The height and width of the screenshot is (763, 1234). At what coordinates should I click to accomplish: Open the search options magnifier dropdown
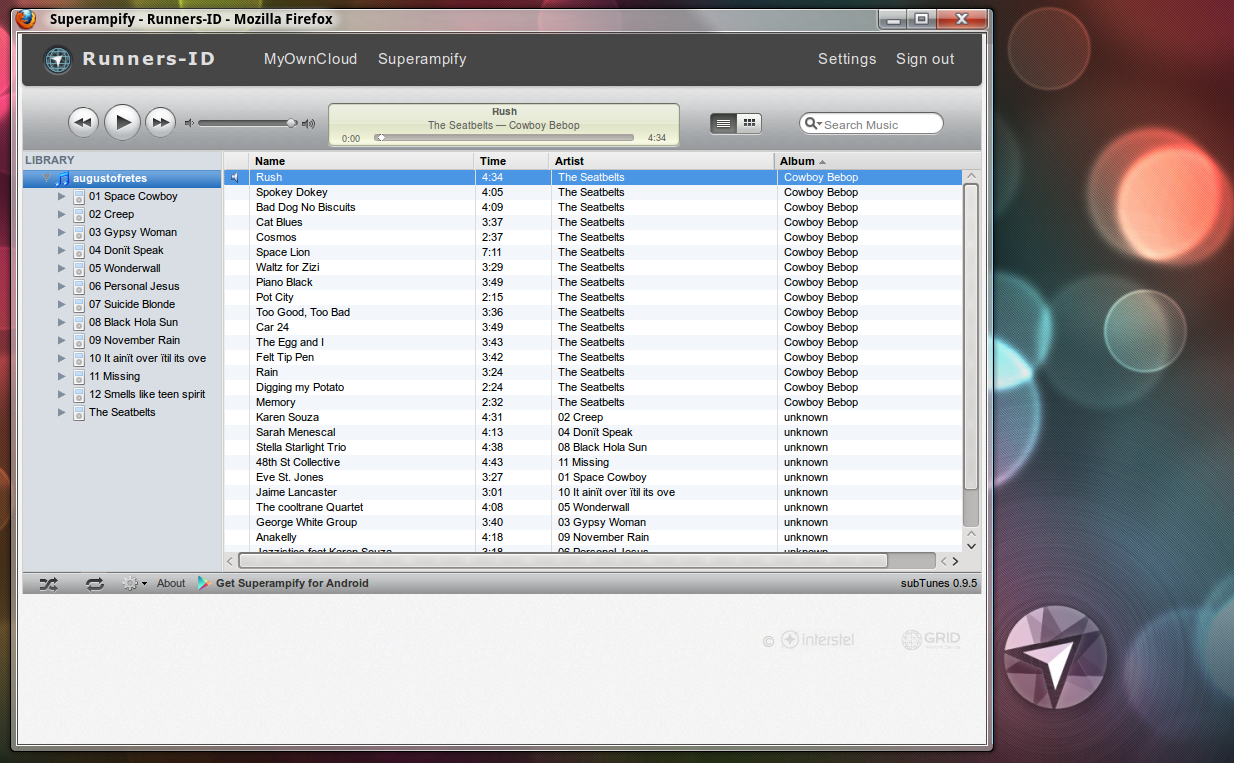[813, 124]
